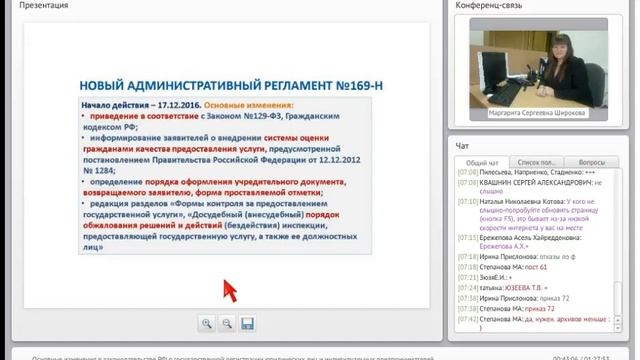Save the presentation with floppy disk icon
Viewport: 640px width, 360px height.
pos(247,324)
